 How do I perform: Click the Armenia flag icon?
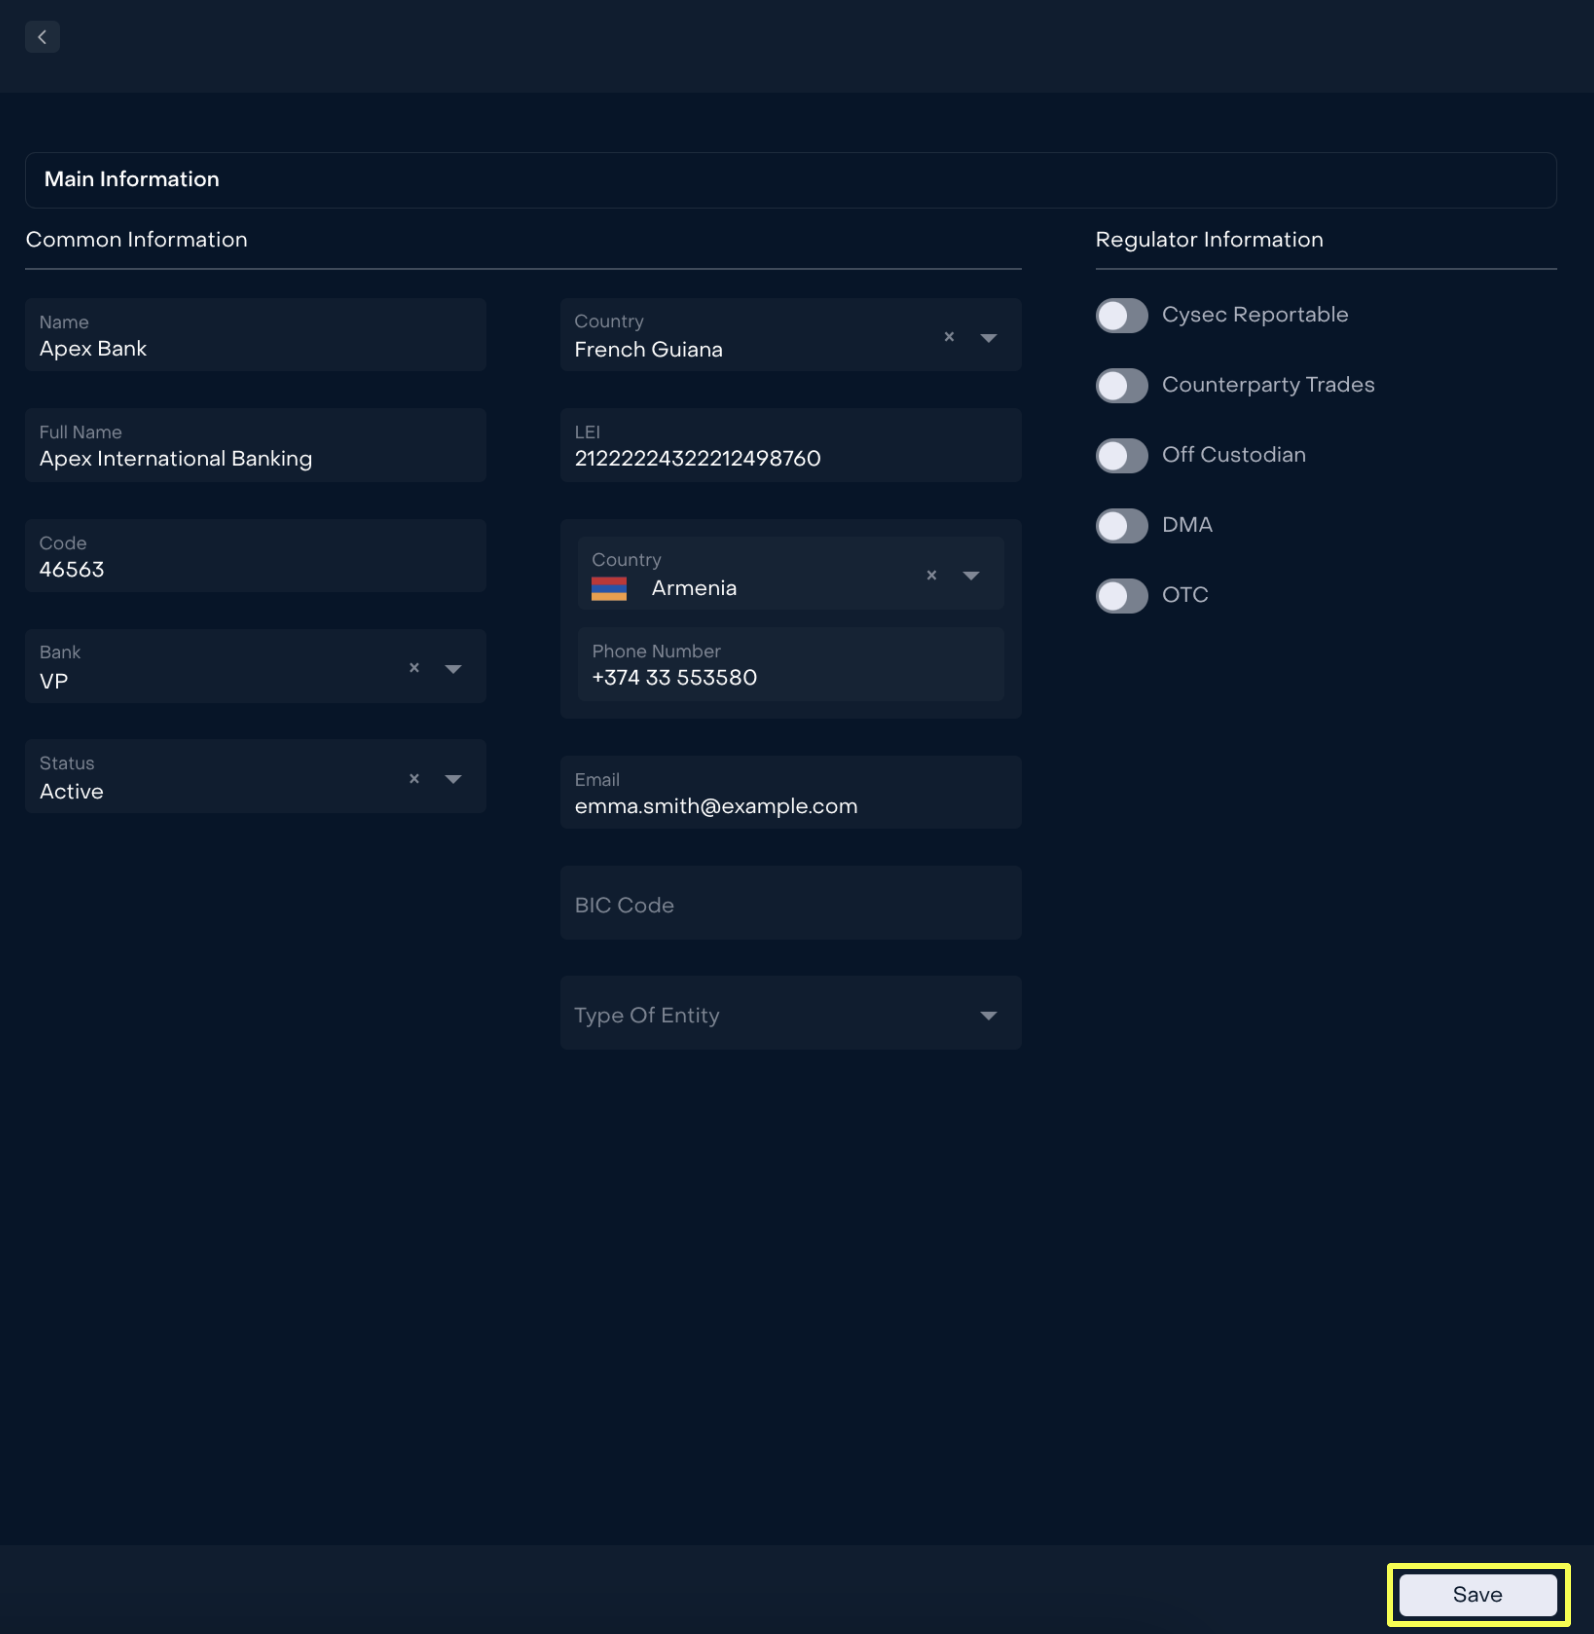609,588
